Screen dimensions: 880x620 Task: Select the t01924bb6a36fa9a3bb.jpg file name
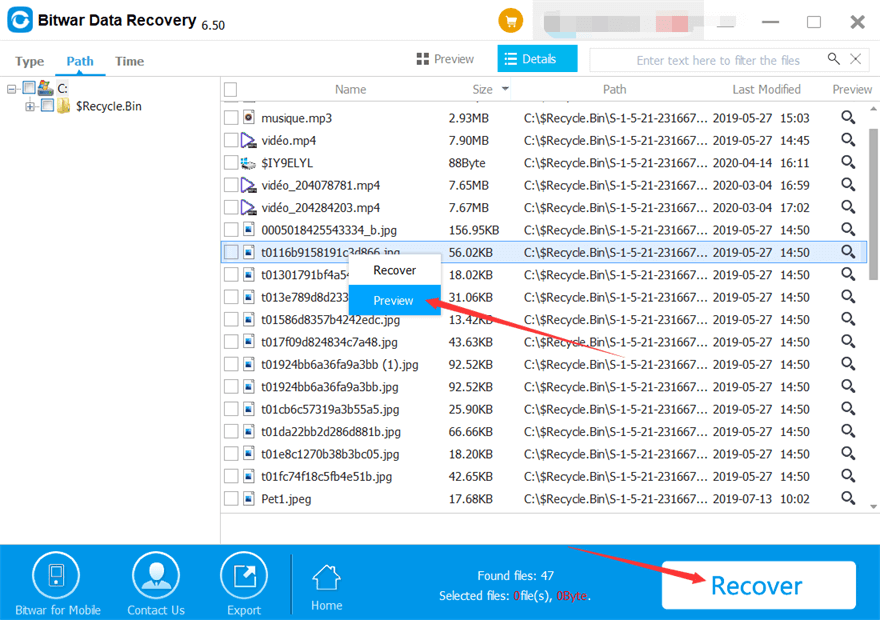(x=329, y=387)
